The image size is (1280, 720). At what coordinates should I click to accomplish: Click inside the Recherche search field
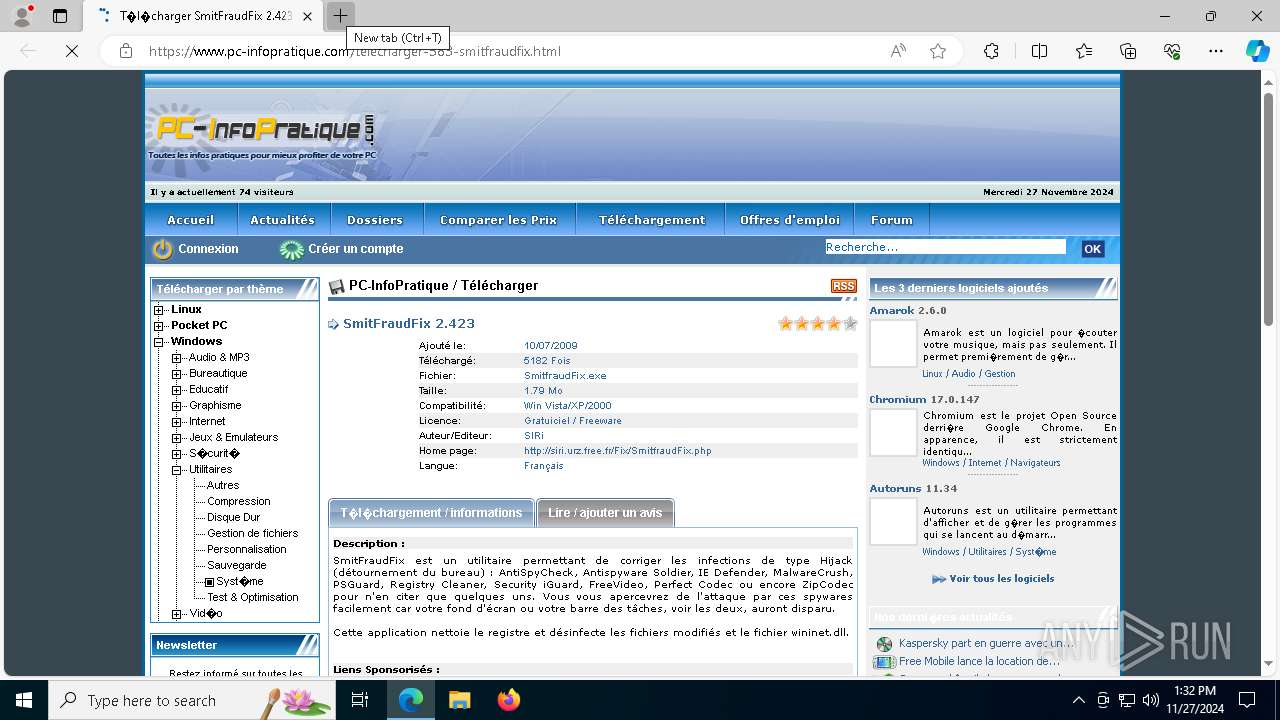point(945,247)
